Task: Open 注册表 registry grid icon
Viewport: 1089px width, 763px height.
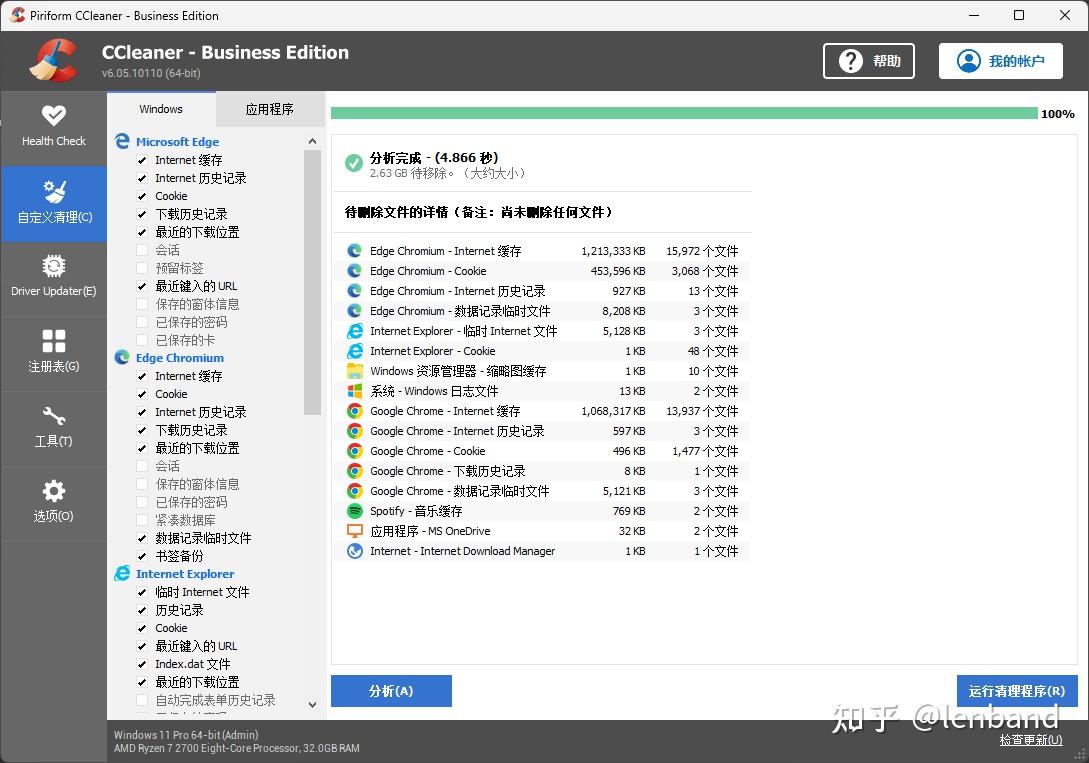Action: (x=53, y=341)
